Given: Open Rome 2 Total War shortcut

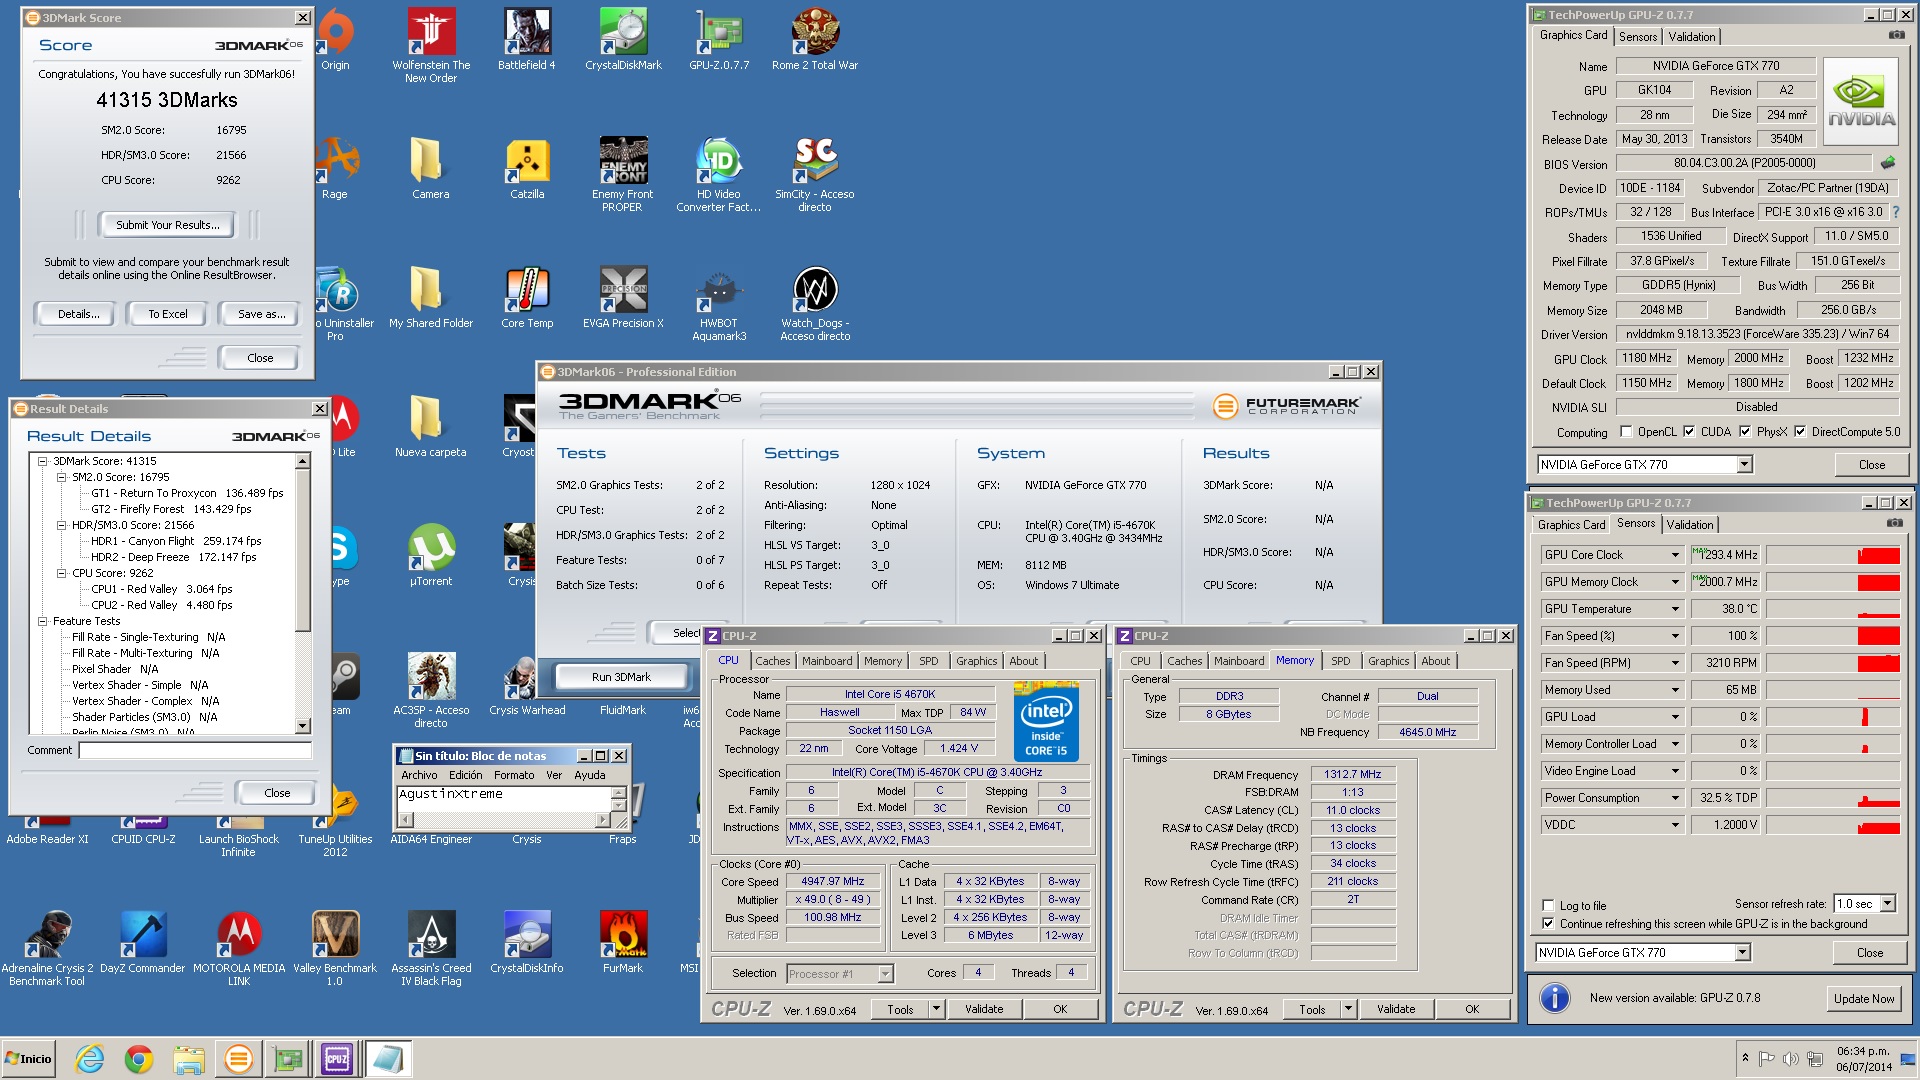Looking at the screenshot, I should (x=815, y=39).
